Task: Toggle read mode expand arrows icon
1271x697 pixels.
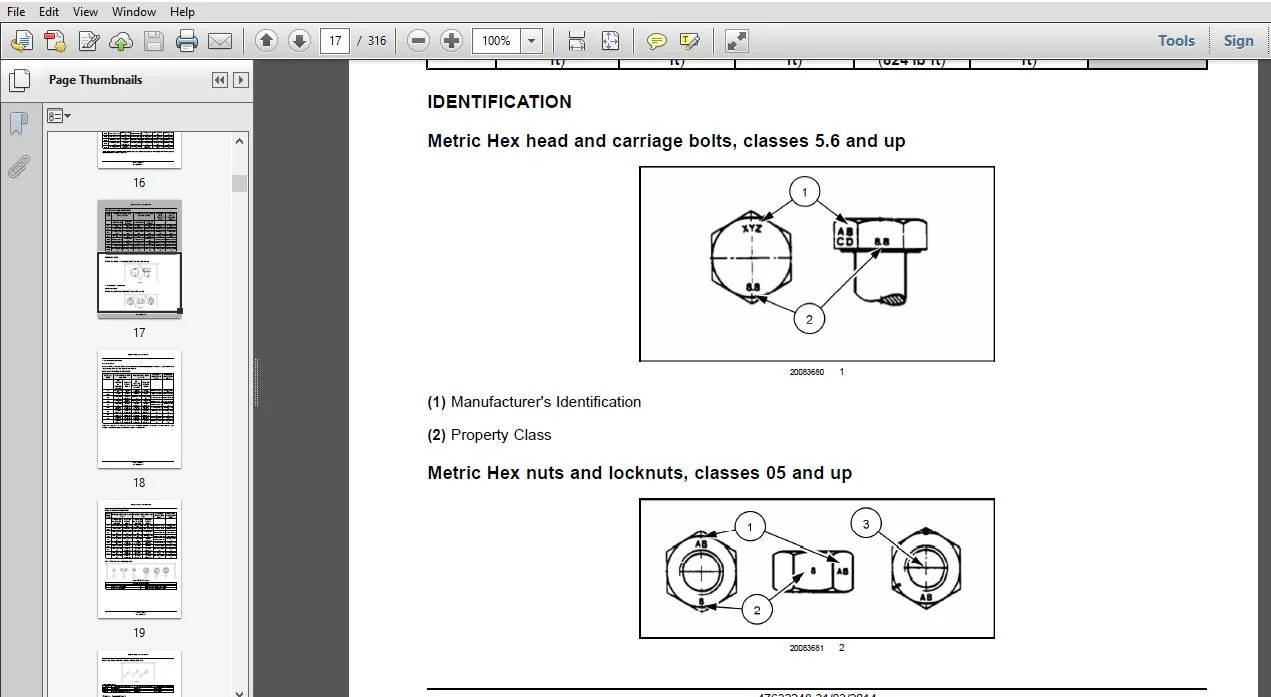Action: point(737,41)
